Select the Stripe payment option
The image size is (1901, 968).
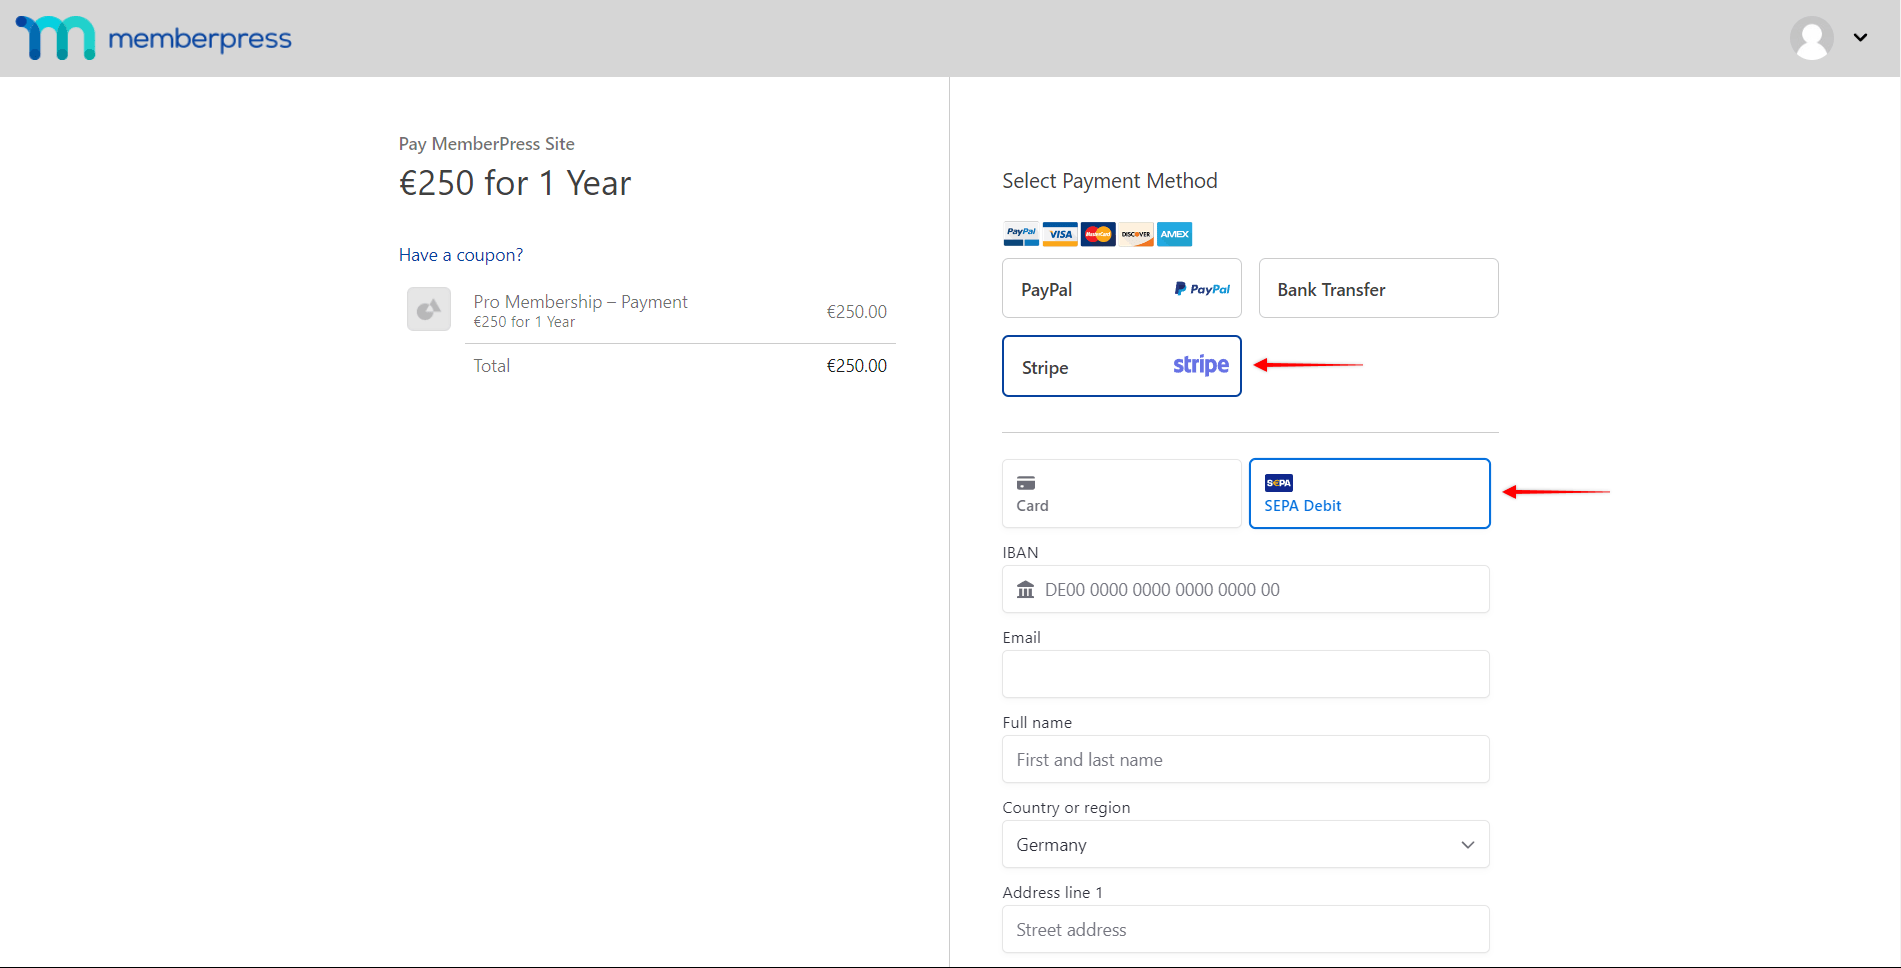click(1121, 367)
